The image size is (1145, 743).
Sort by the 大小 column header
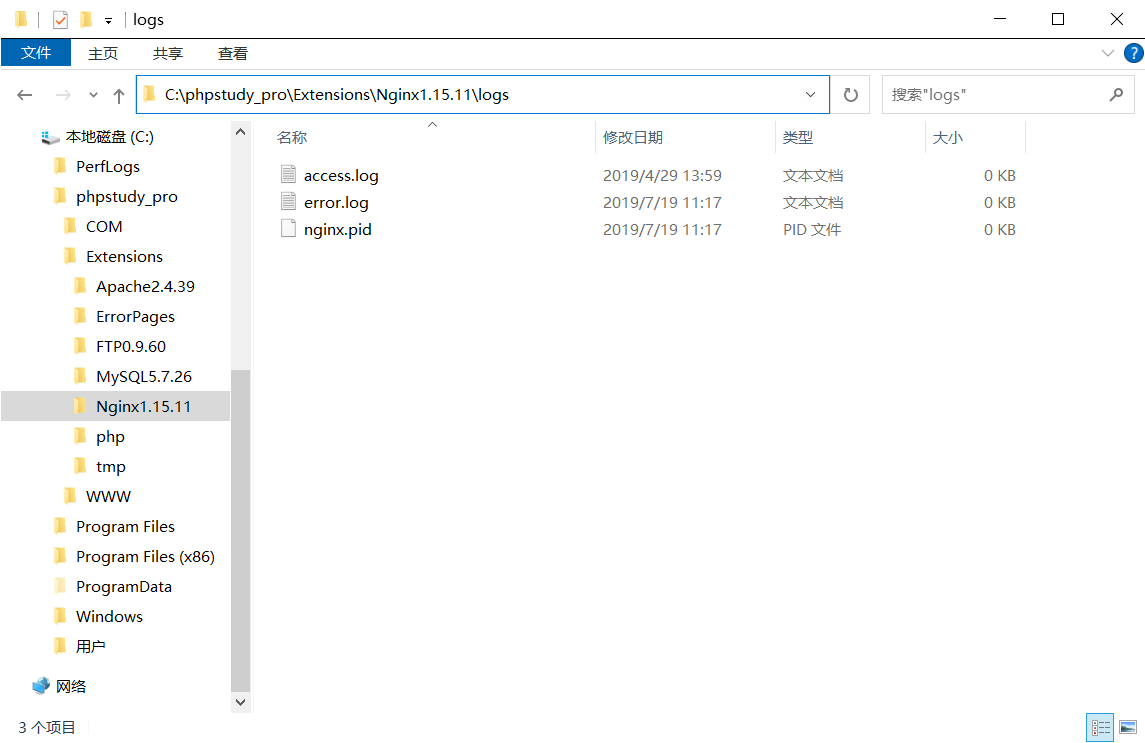(x=975, y=137)
